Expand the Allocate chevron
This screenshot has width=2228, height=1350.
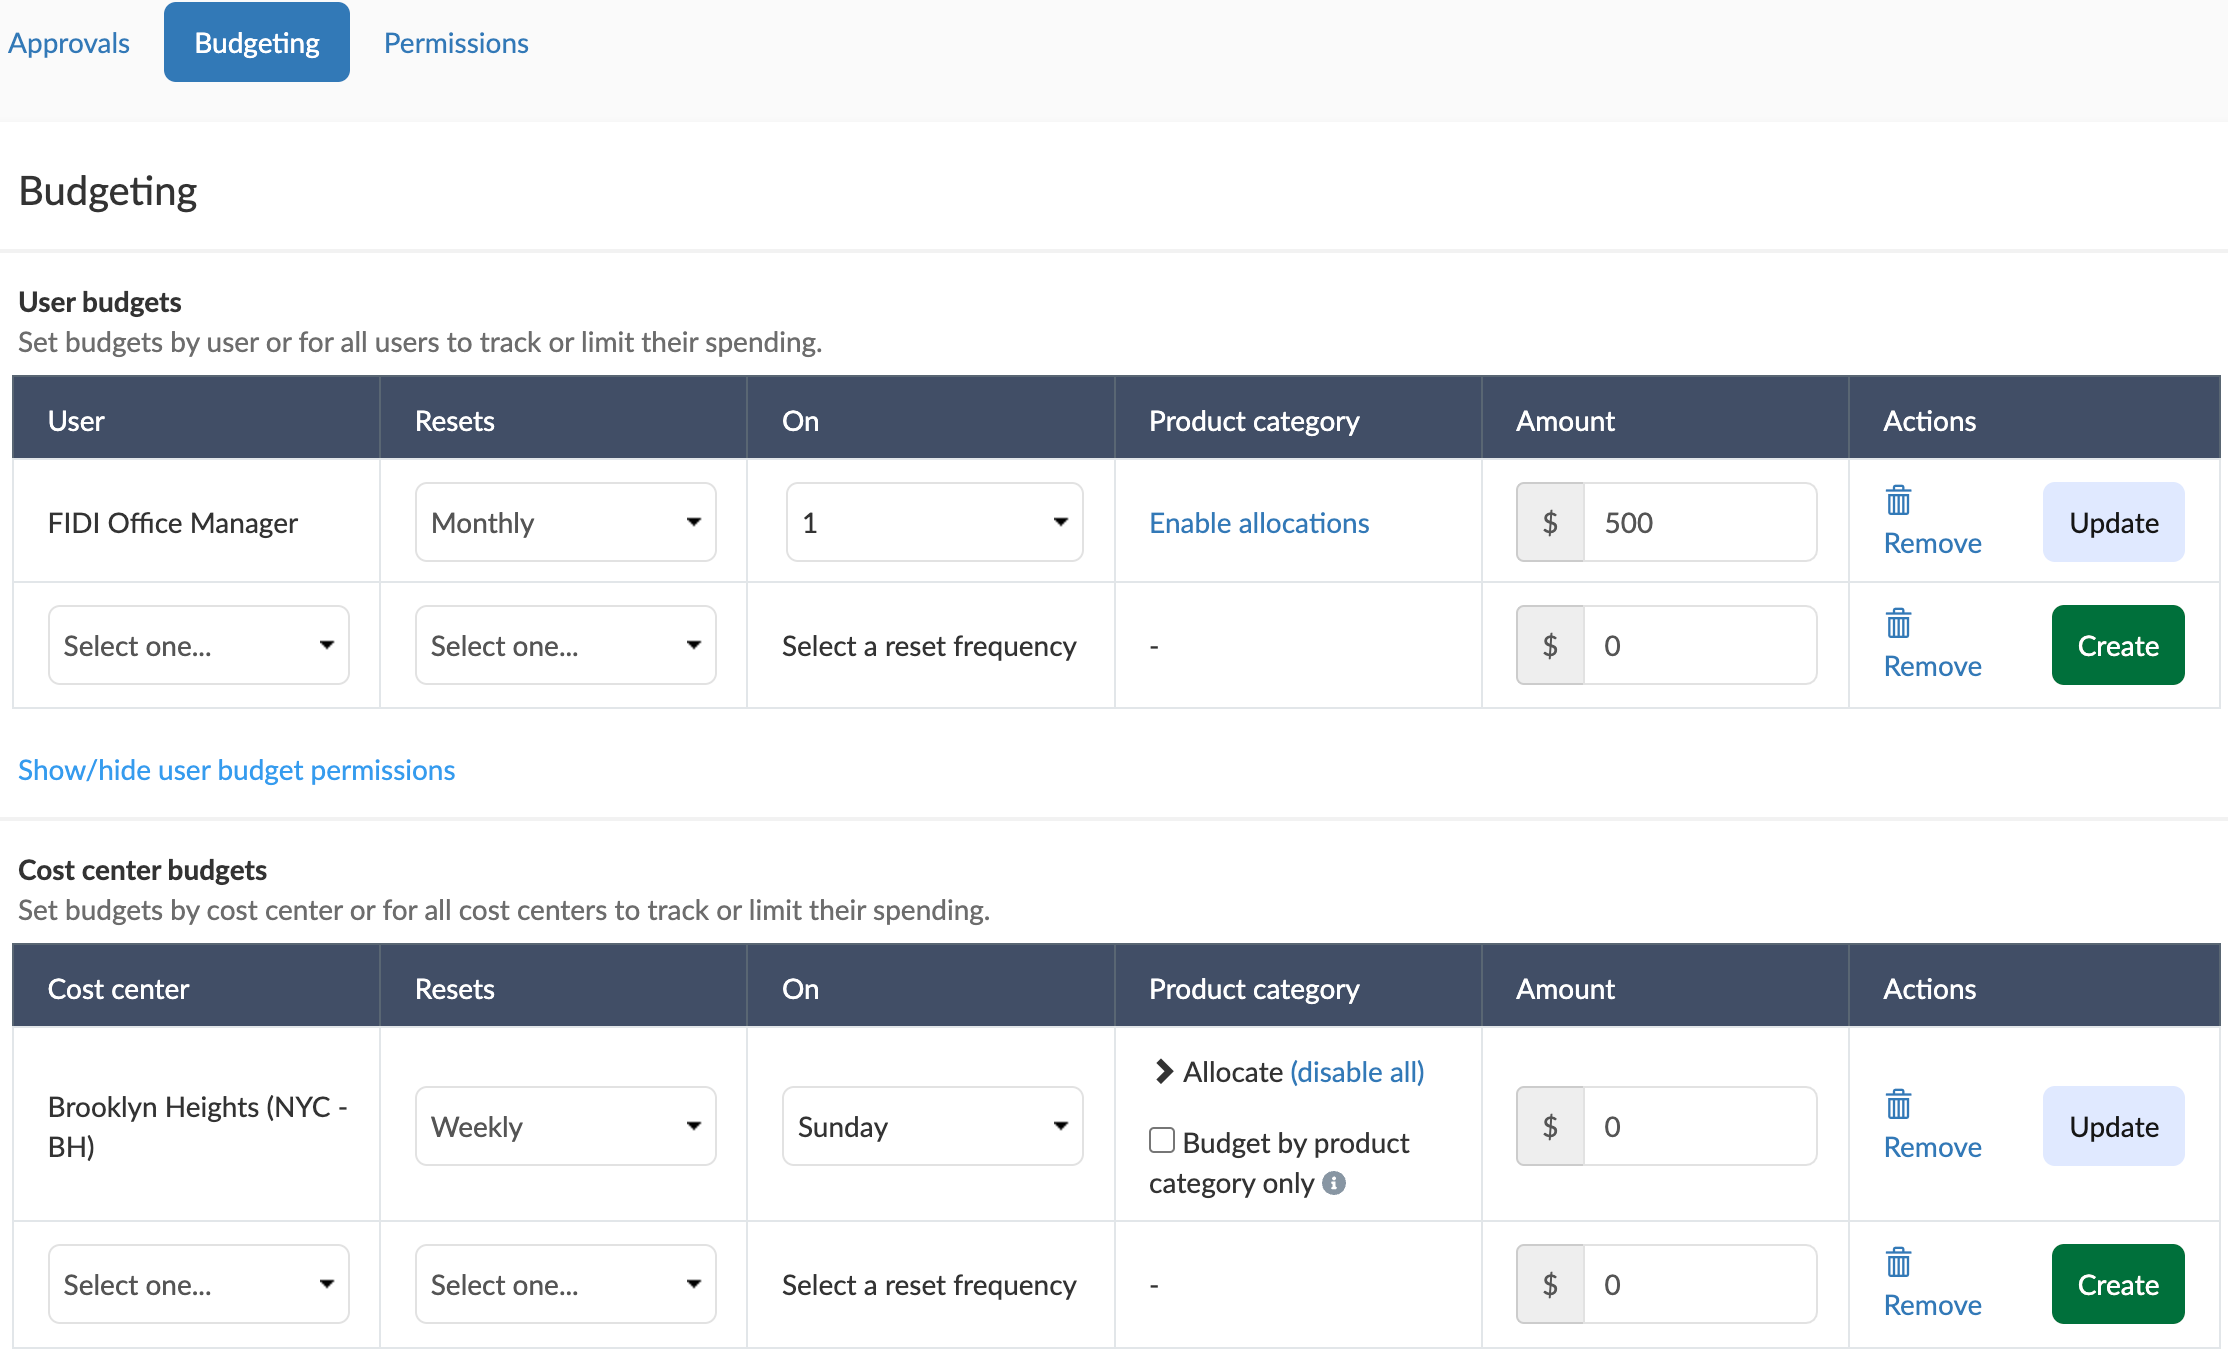click(1163, 1071)
